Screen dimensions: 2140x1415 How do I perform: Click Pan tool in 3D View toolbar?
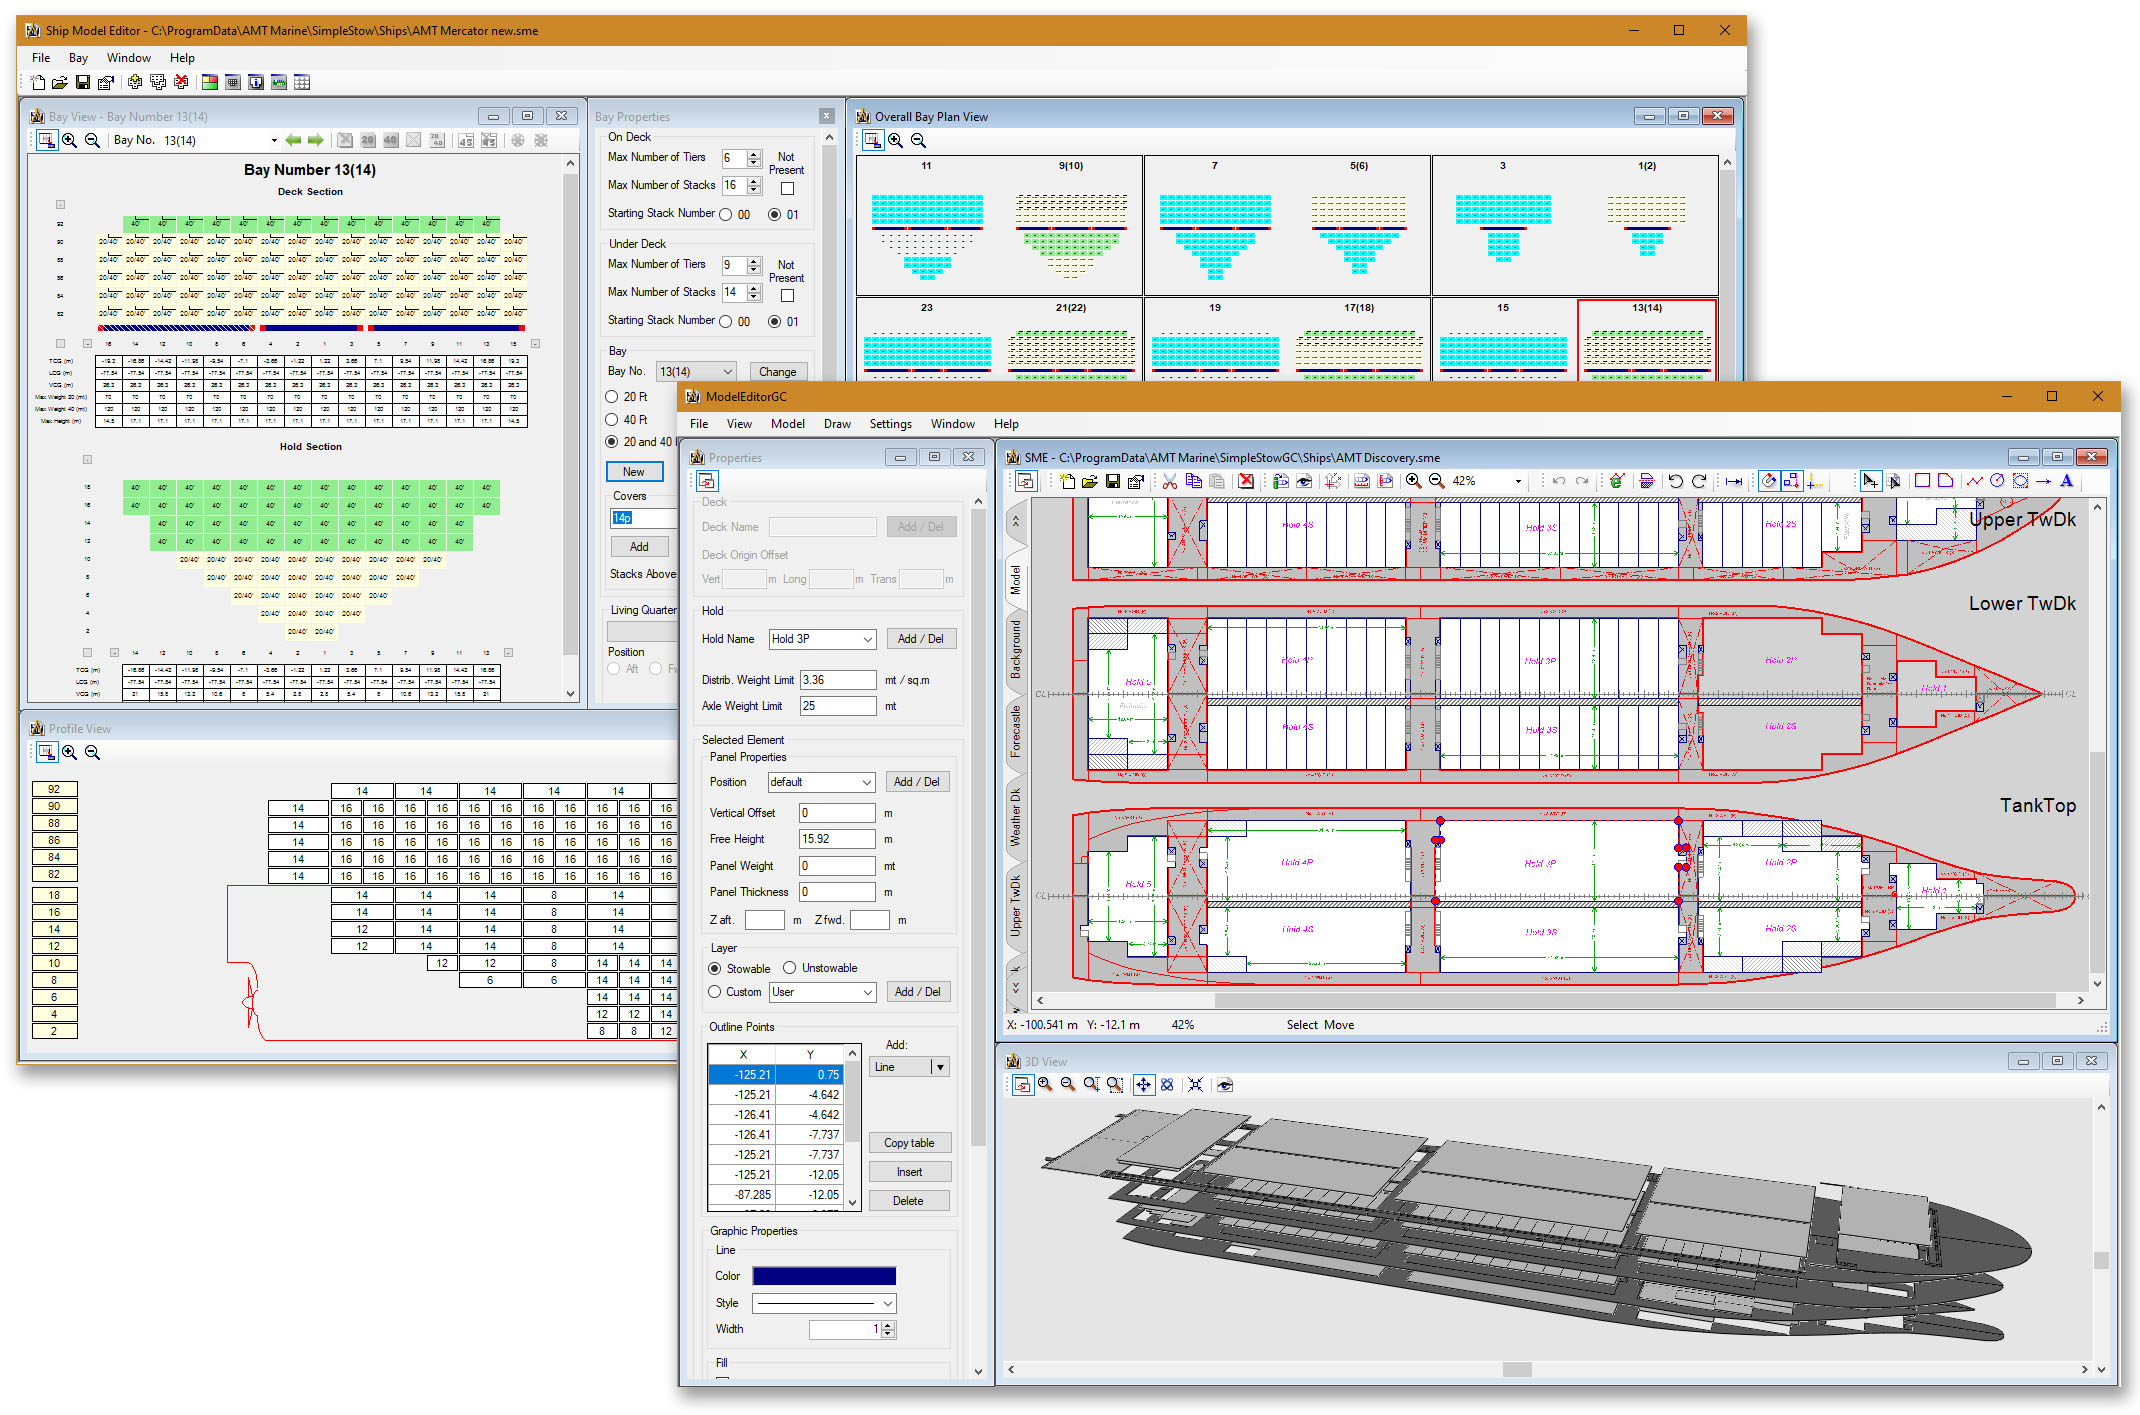(x=1143, y=1085)
